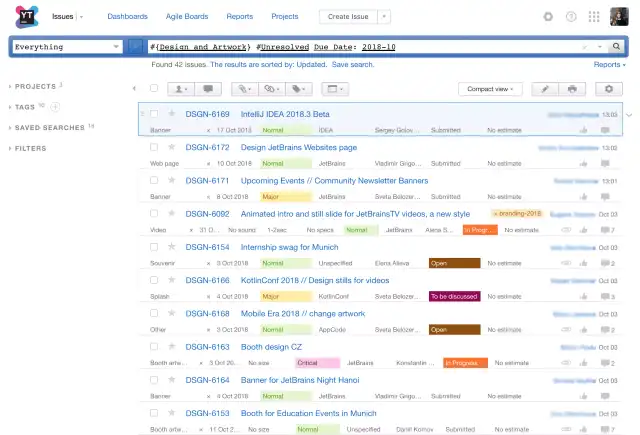Check the DSGN-6172 checkbox

click(154, 147)
